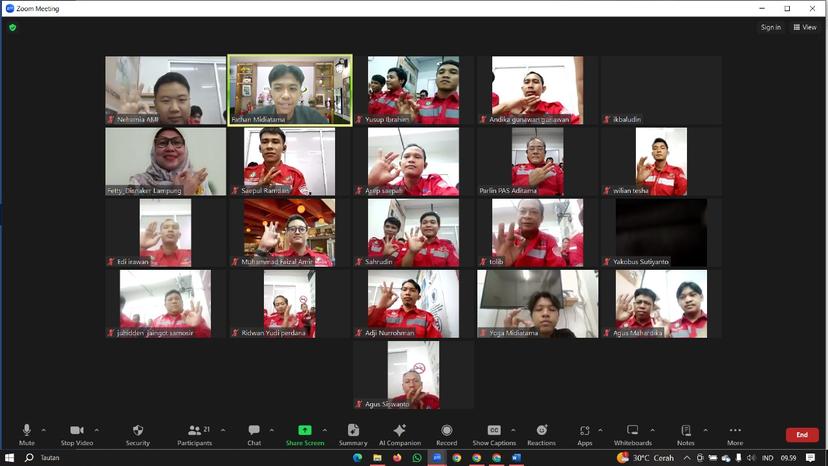Select Sahrudin's video tile
The width and height of the screenshot is (828, 466).
coord(413,233)
